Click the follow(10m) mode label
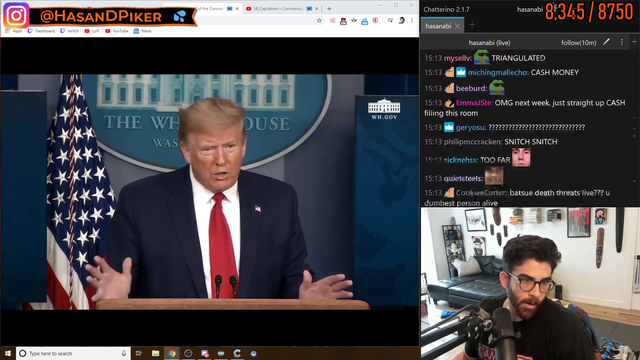The height and width of the screenshot is (360, 640). coord(578,42)
